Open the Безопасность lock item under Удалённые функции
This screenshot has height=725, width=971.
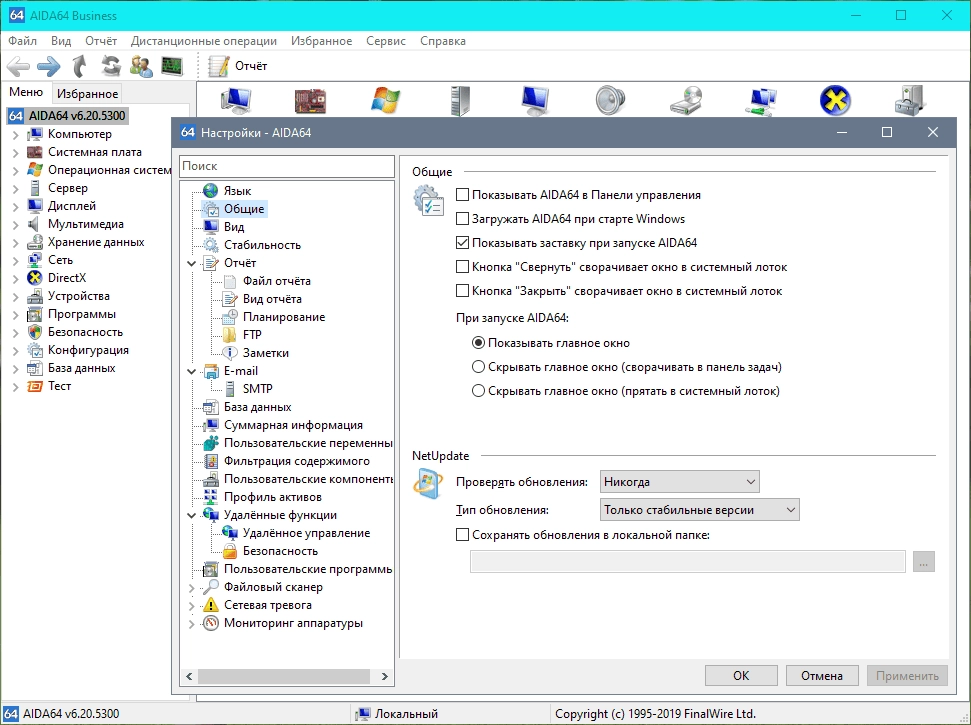point(271,550)
